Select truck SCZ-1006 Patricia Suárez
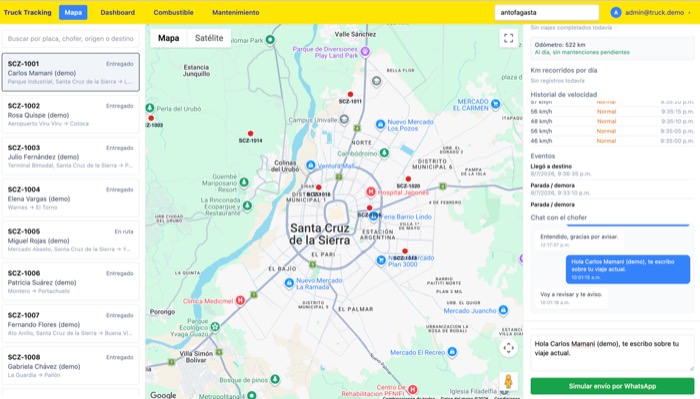 [x=71, y=282]
